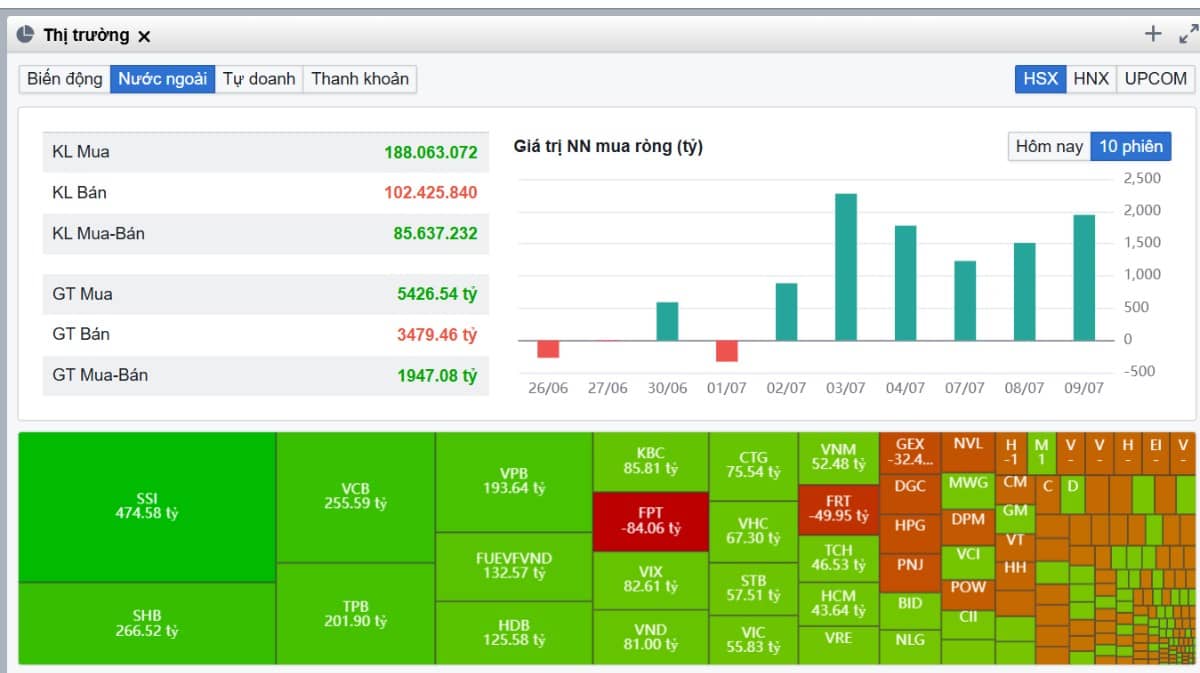Toggle the HNX exchange button
This screenshot has width=1200, height=673.
(1091, 79)
